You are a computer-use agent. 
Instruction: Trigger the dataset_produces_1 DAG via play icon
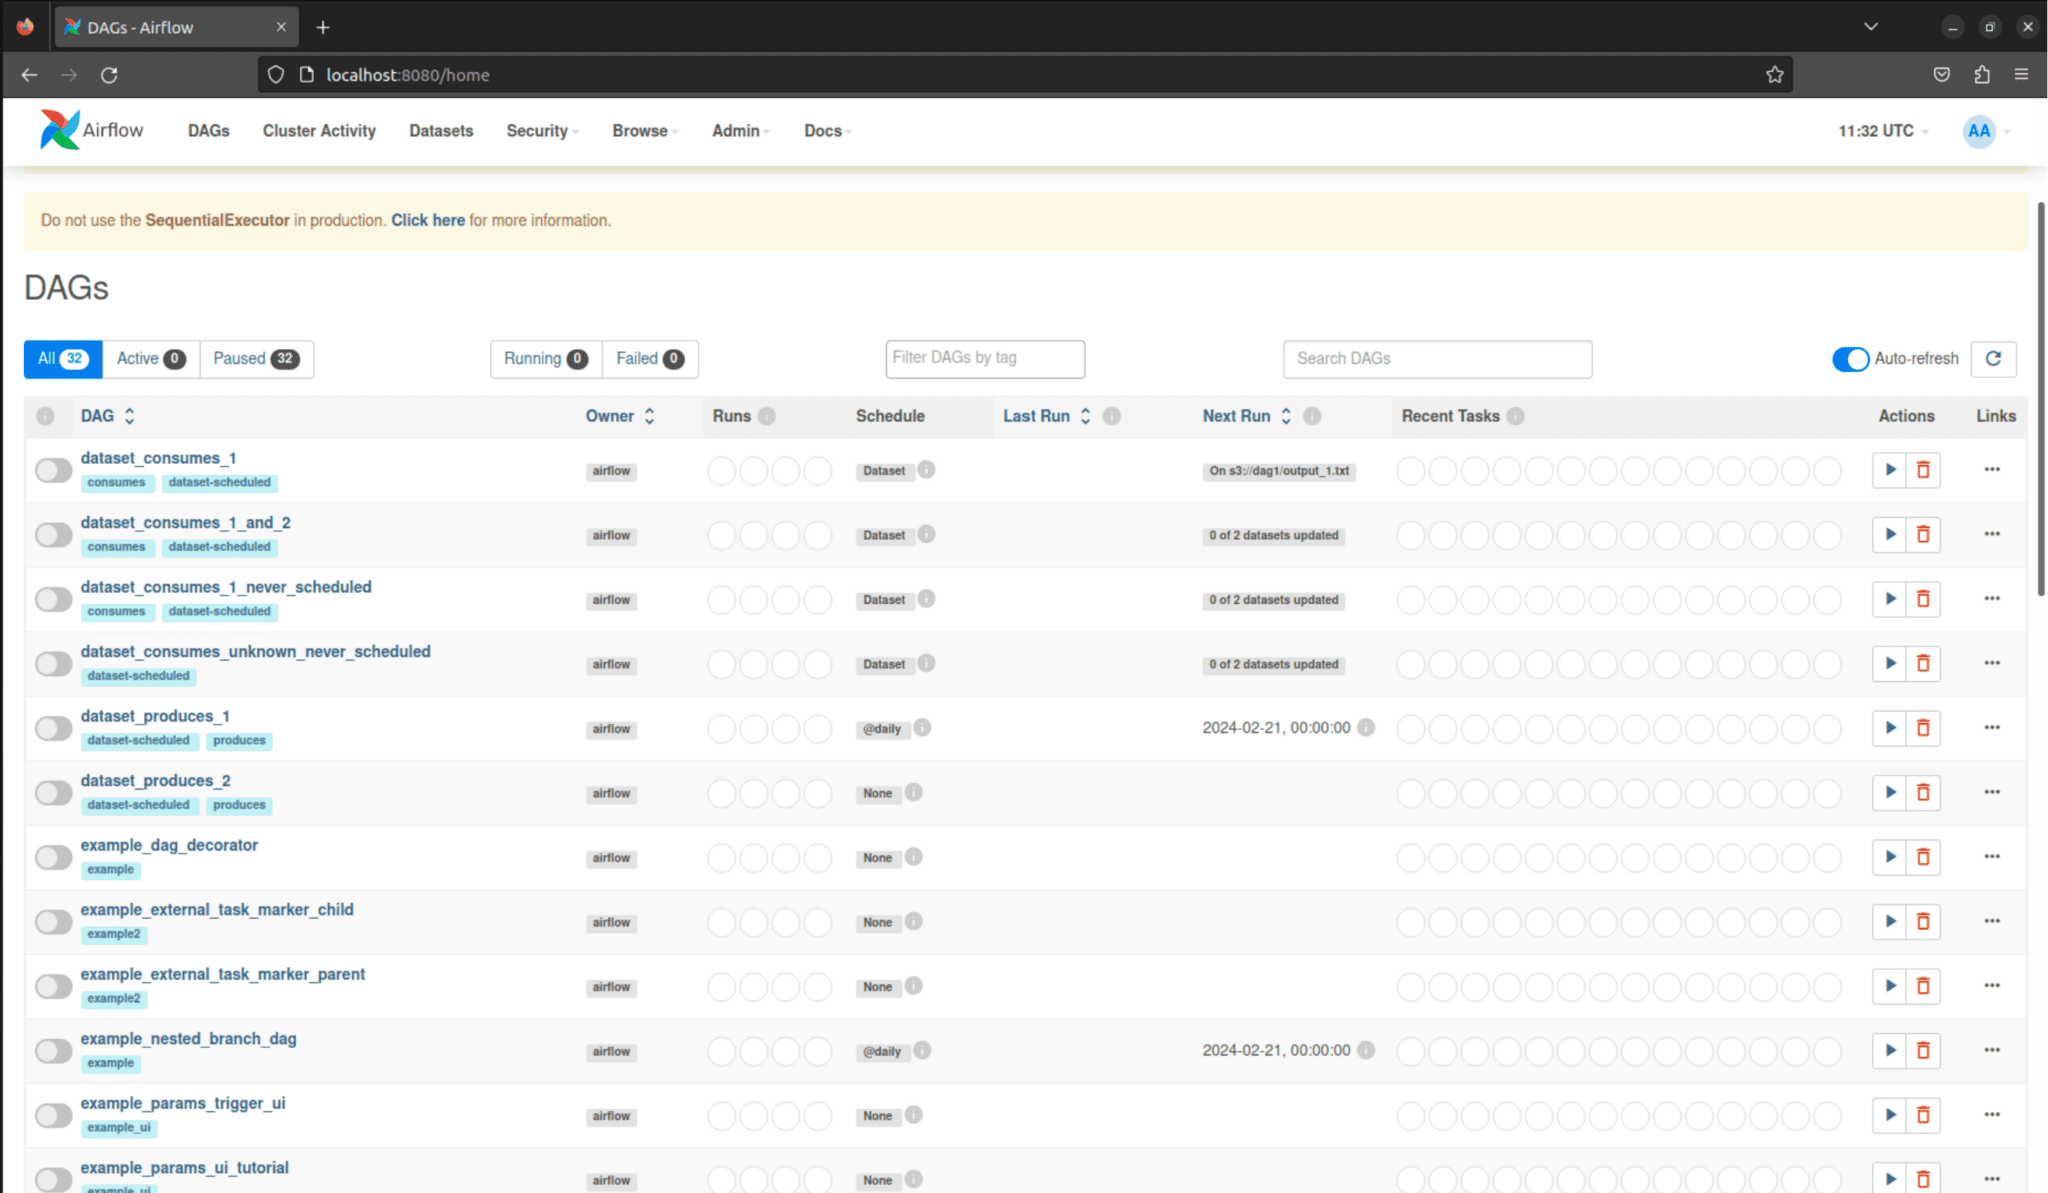[1889, 728]
